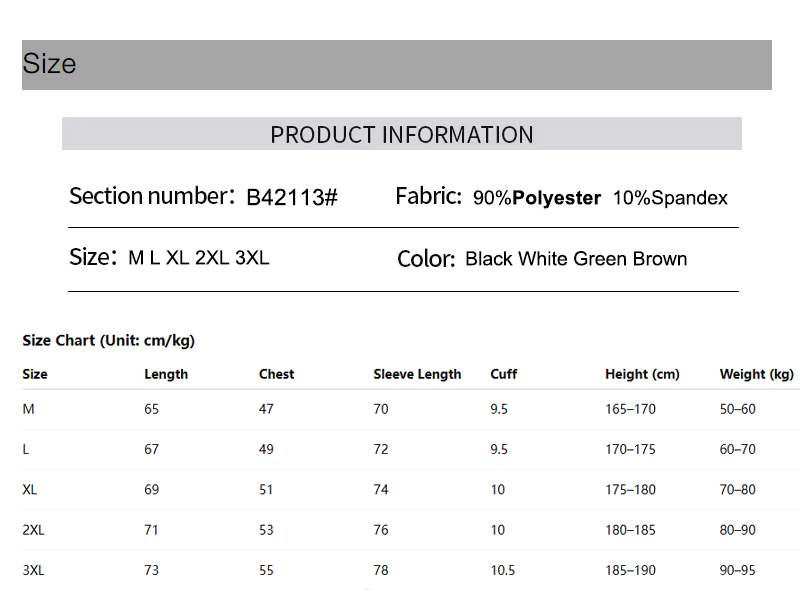This screenshot has width=800, height=605.
Task: Click the Length column header
Action: tap(166, 374)
